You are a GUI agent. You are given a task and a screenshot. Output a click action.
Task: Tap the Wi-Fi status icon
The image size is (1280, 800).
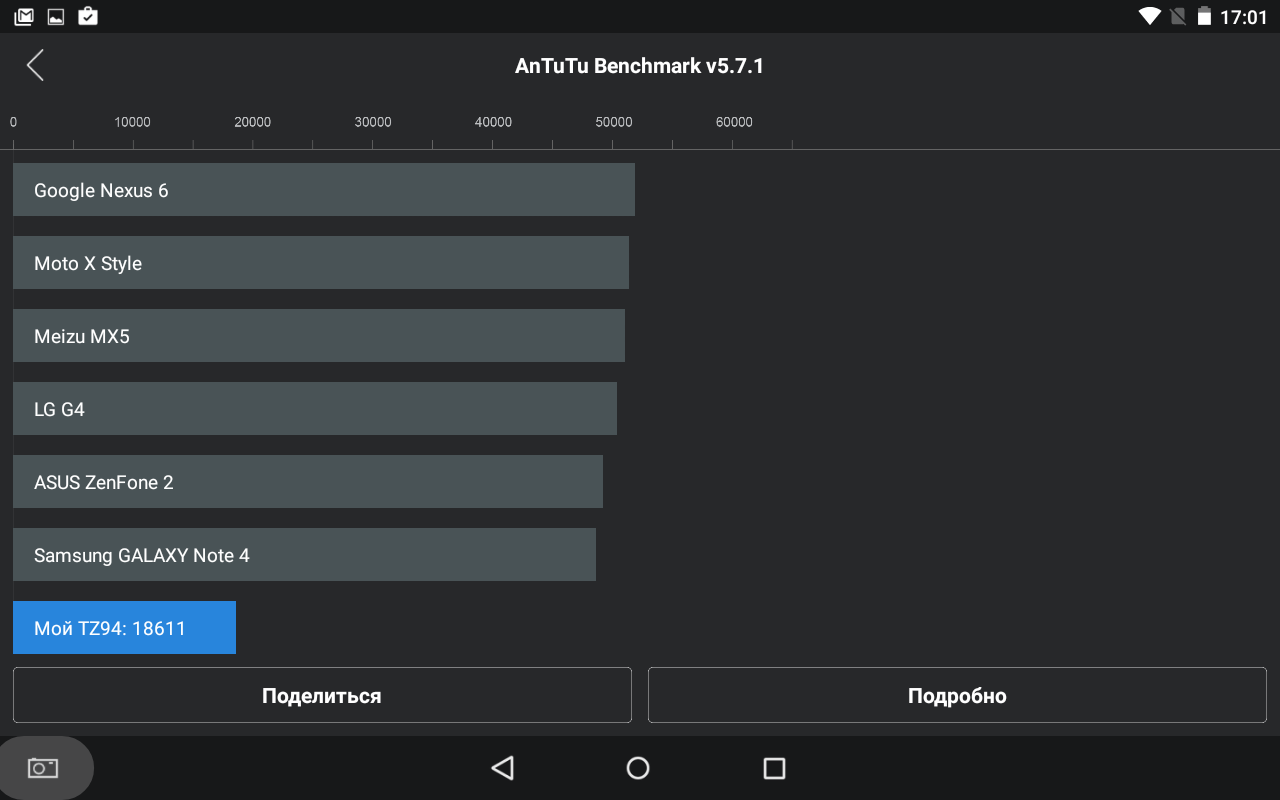(1149, 16)
